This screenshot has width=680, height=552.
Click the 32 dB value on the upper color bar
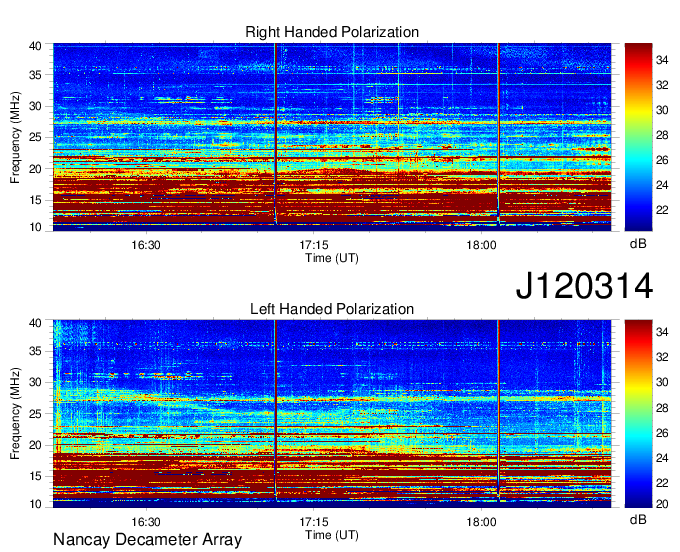tap(662, 85)
